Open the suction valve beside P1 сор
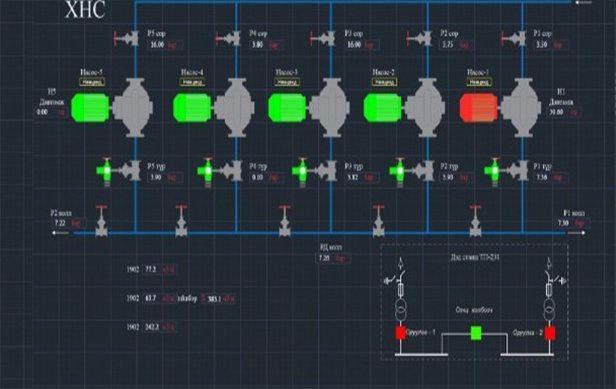616x389 pixels. (514, 39)
